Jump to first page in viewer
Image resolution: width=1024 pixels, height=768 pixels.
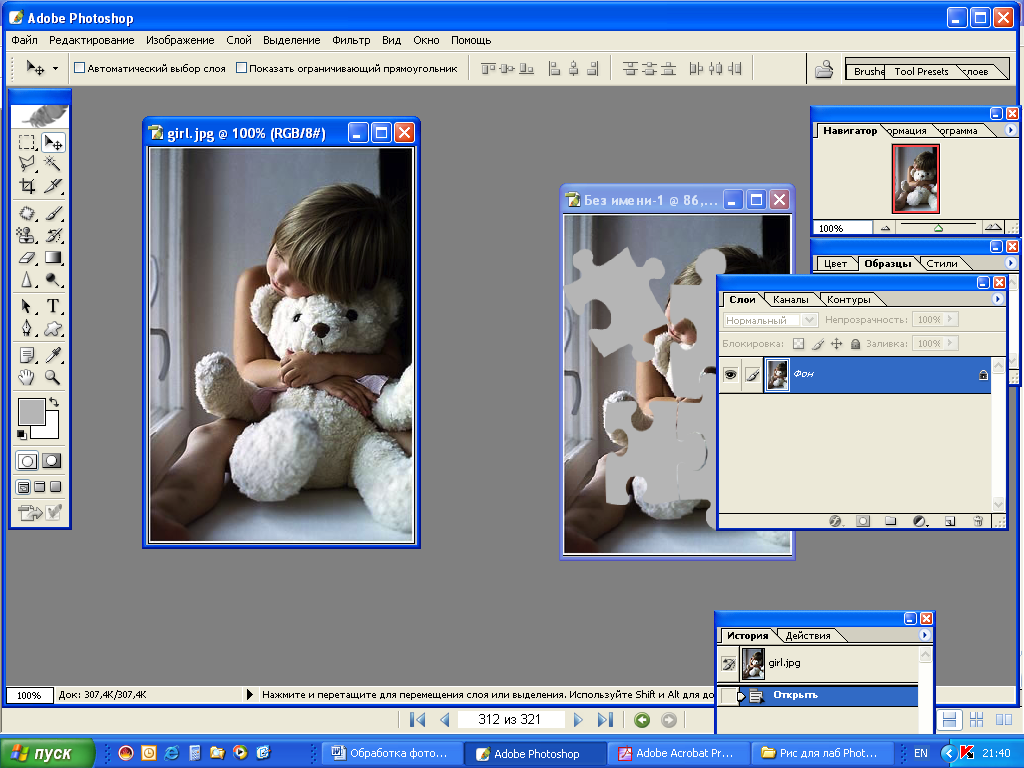tap(417, 720)
